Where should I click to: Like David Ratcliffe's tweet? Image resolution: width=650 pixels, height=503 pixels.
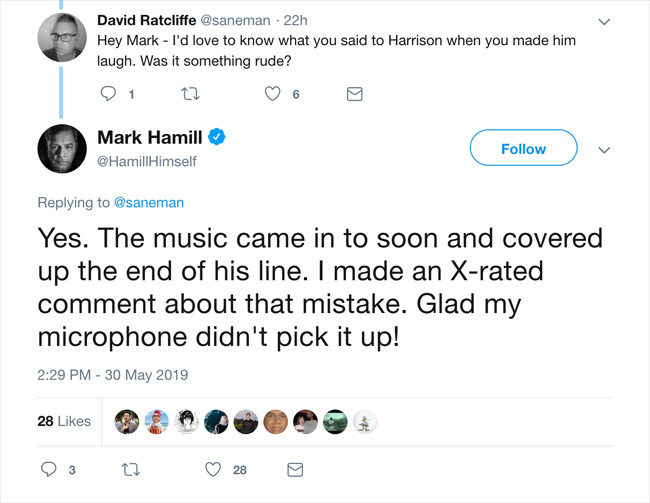coord(273,94)
